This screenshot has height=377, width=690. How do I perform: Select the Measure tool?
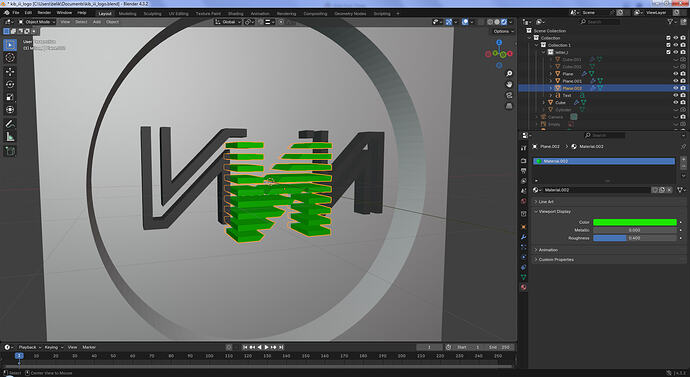tap(10, 137)
